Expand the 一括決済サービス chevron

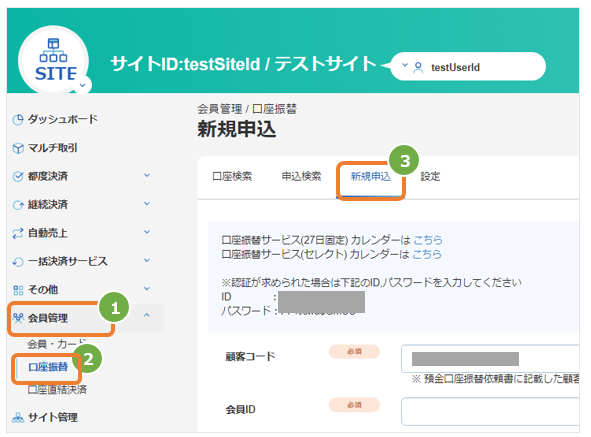[x=147, y=261]
